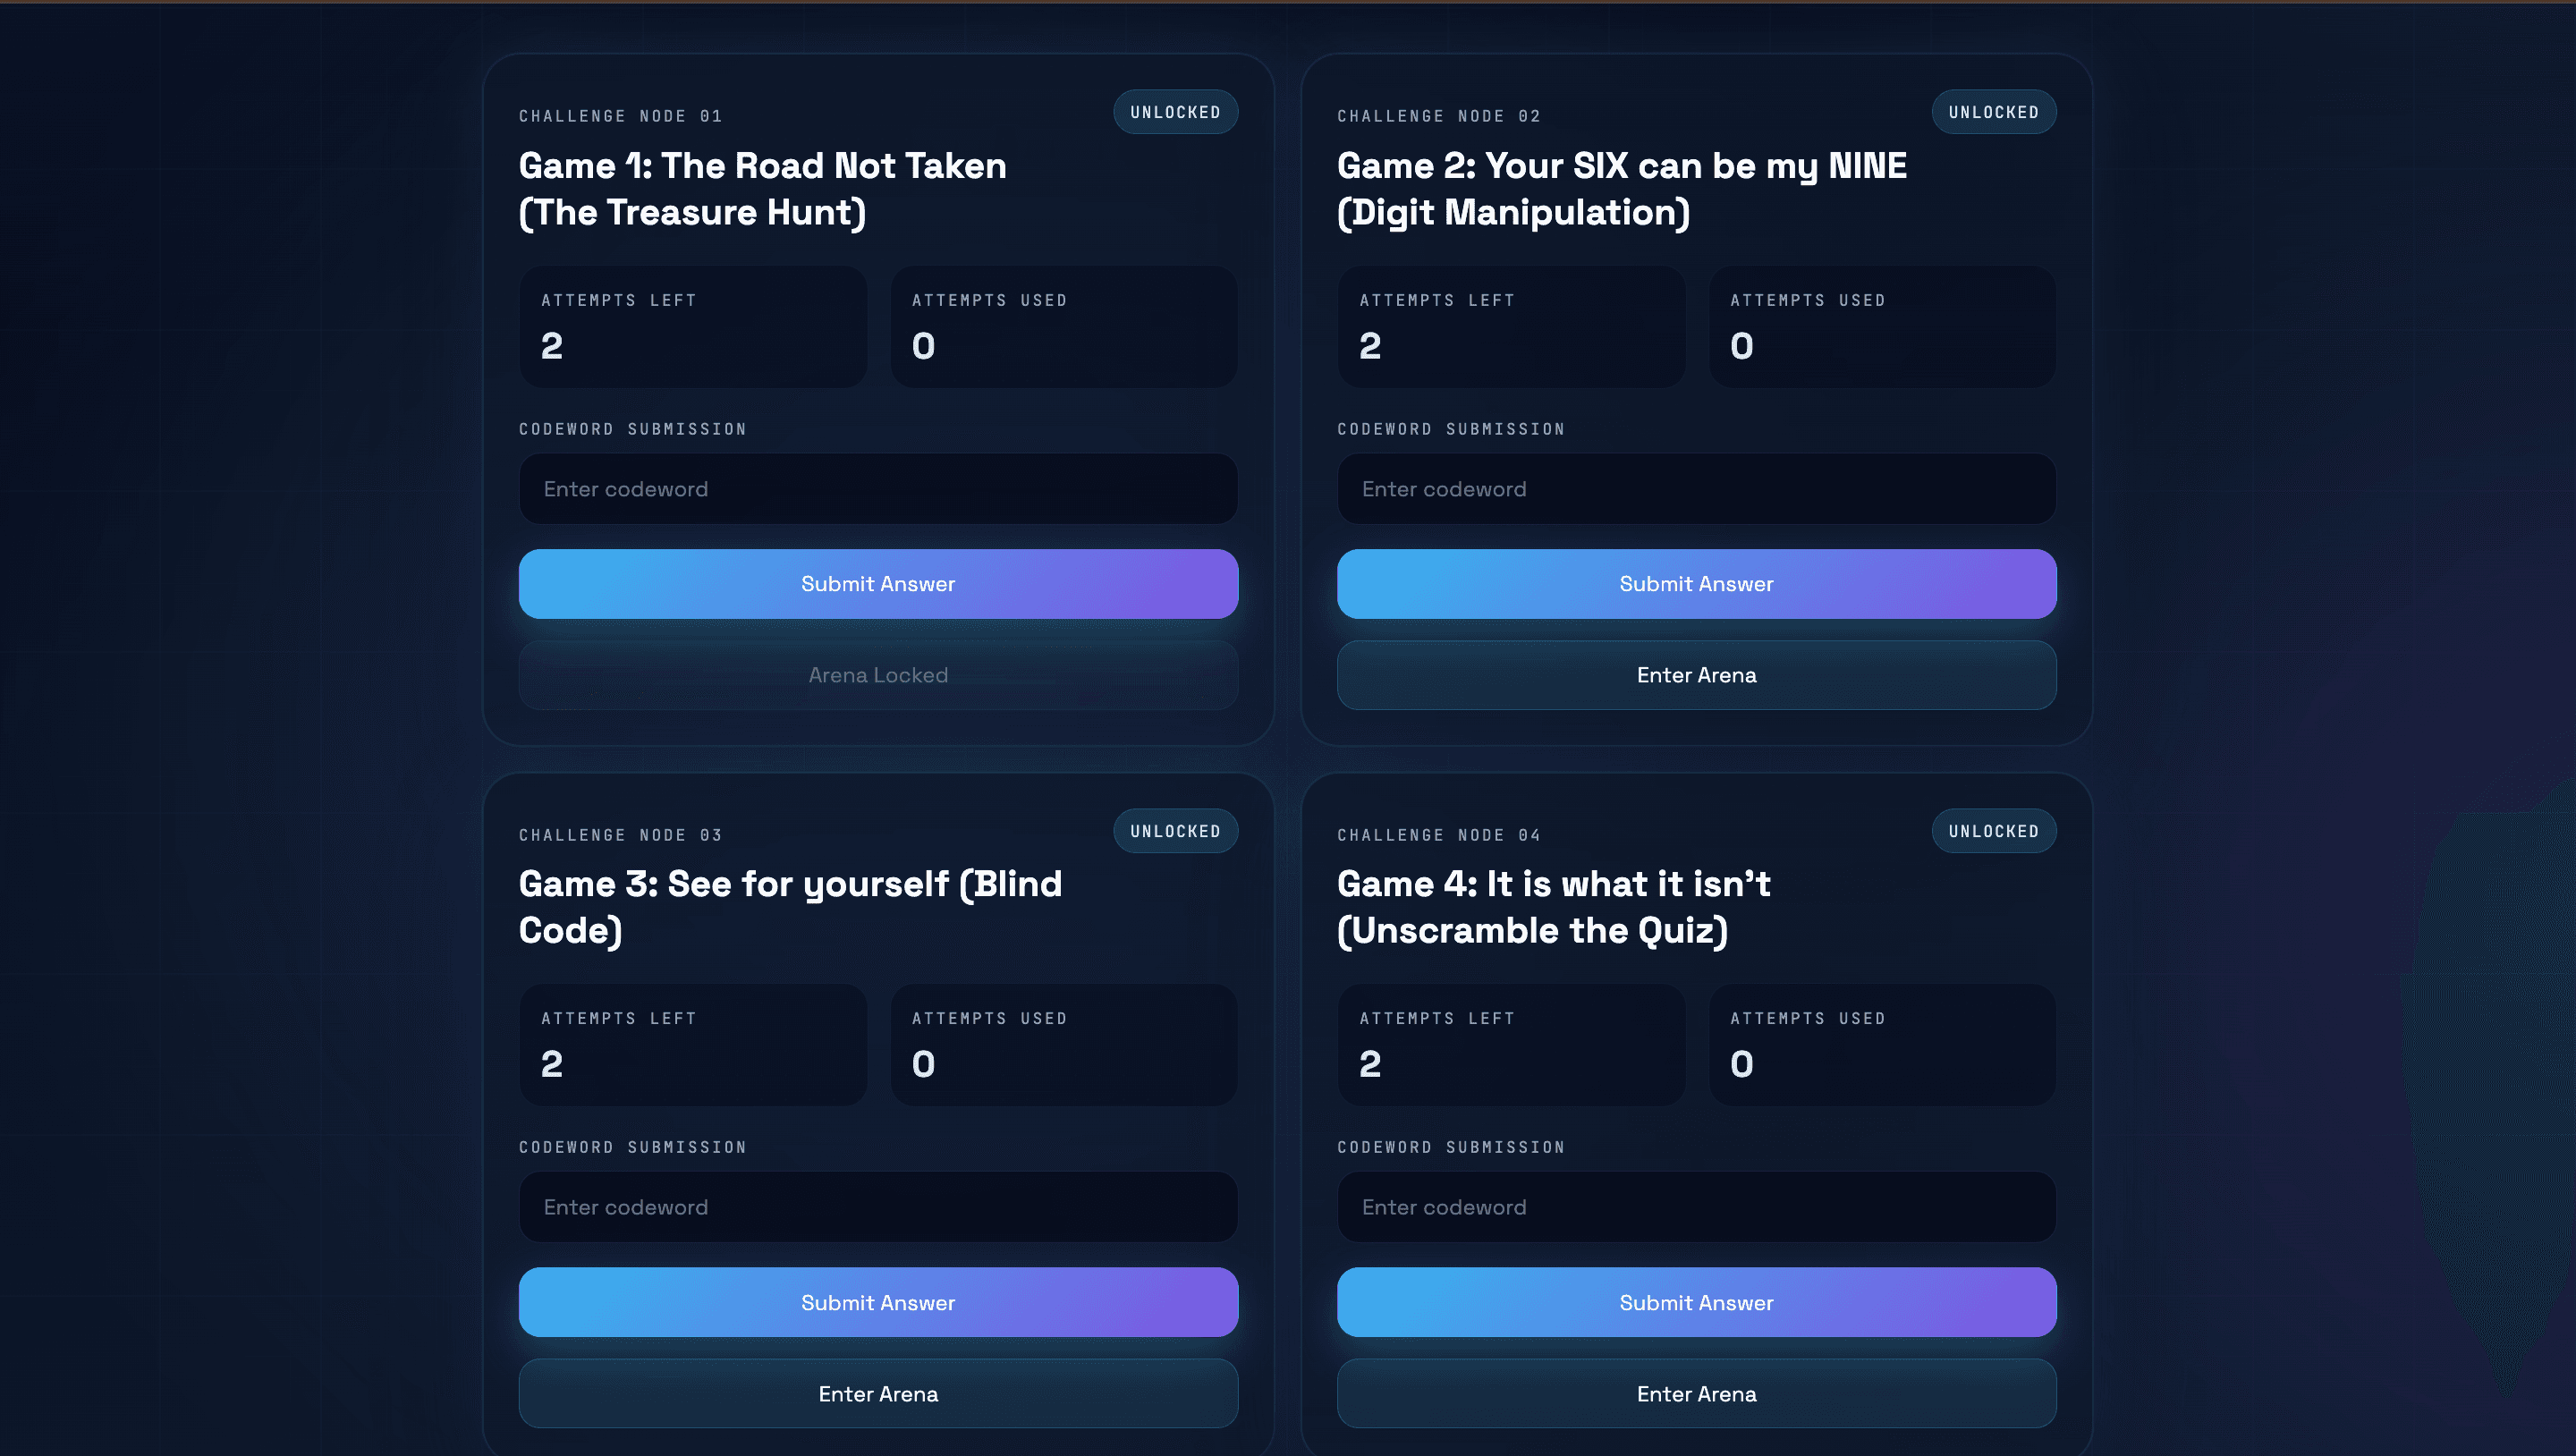Click the Submit Answer button for Game 2
Screen dimensions: 2576x1456
[x=1696, y=584]
